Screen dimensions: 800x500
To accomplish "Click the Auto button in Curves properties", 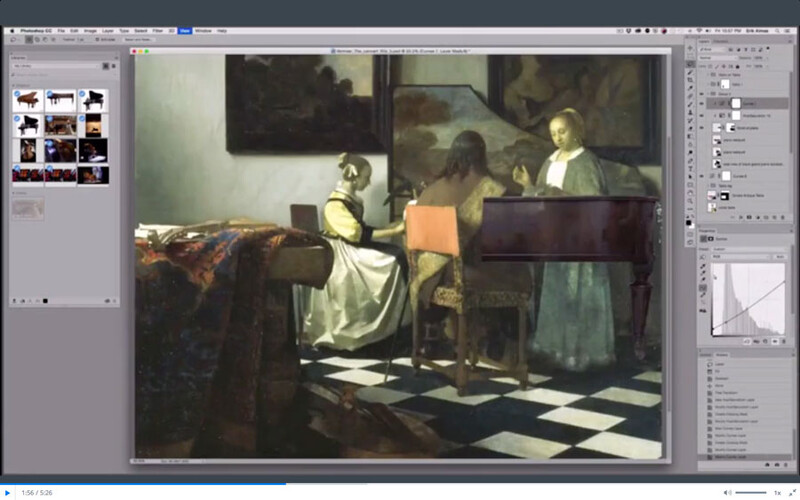I will point(781,257).
